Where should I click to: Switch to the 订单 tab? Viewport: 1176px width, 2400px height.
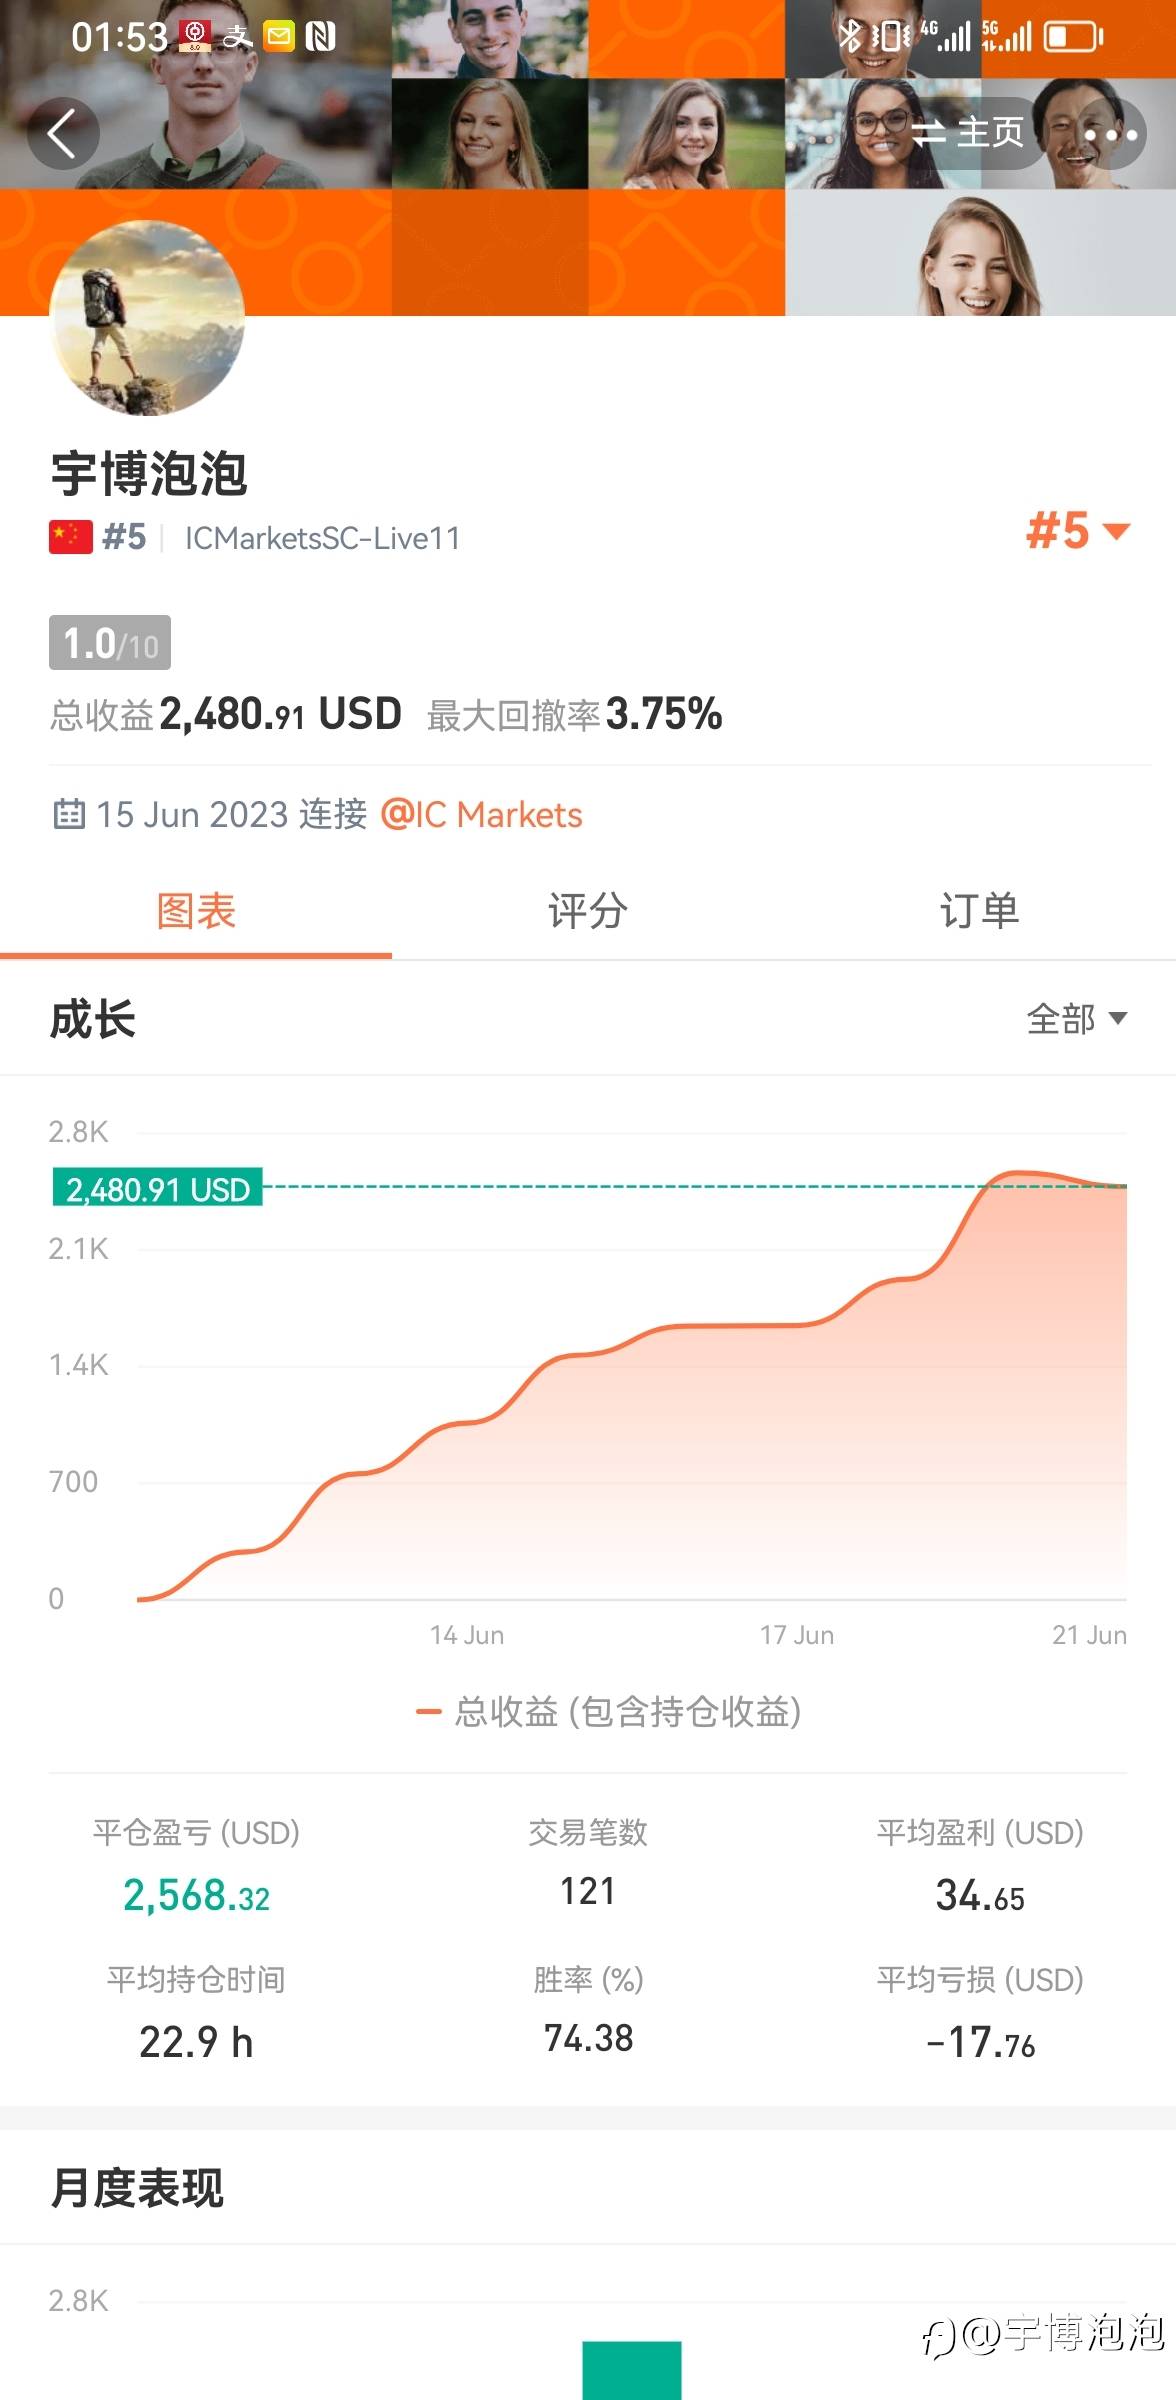pos(979,911)
